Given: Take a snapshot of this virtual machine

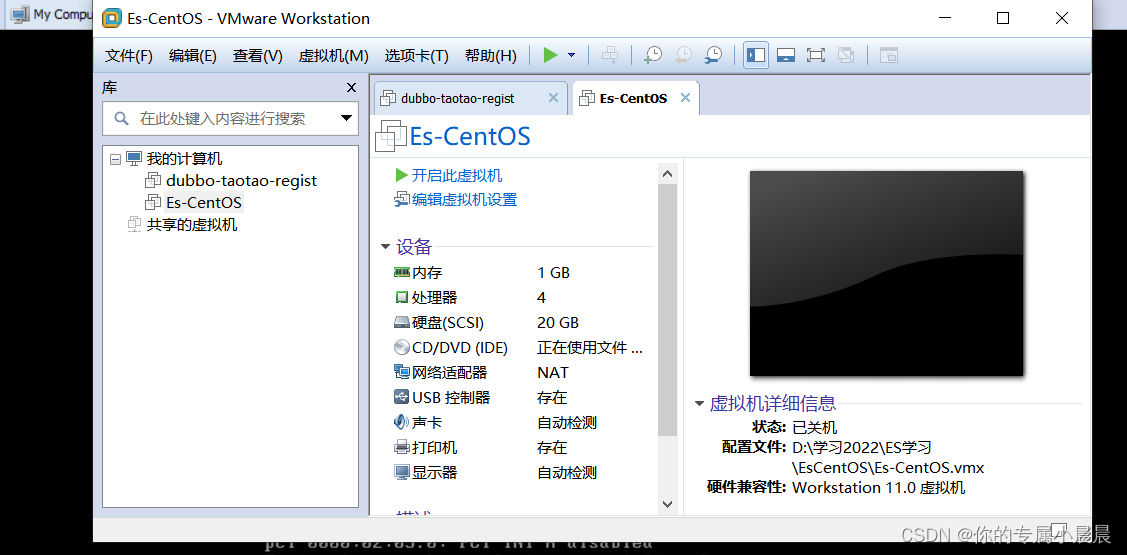Looking at the screenshot, I should (653, 55).
